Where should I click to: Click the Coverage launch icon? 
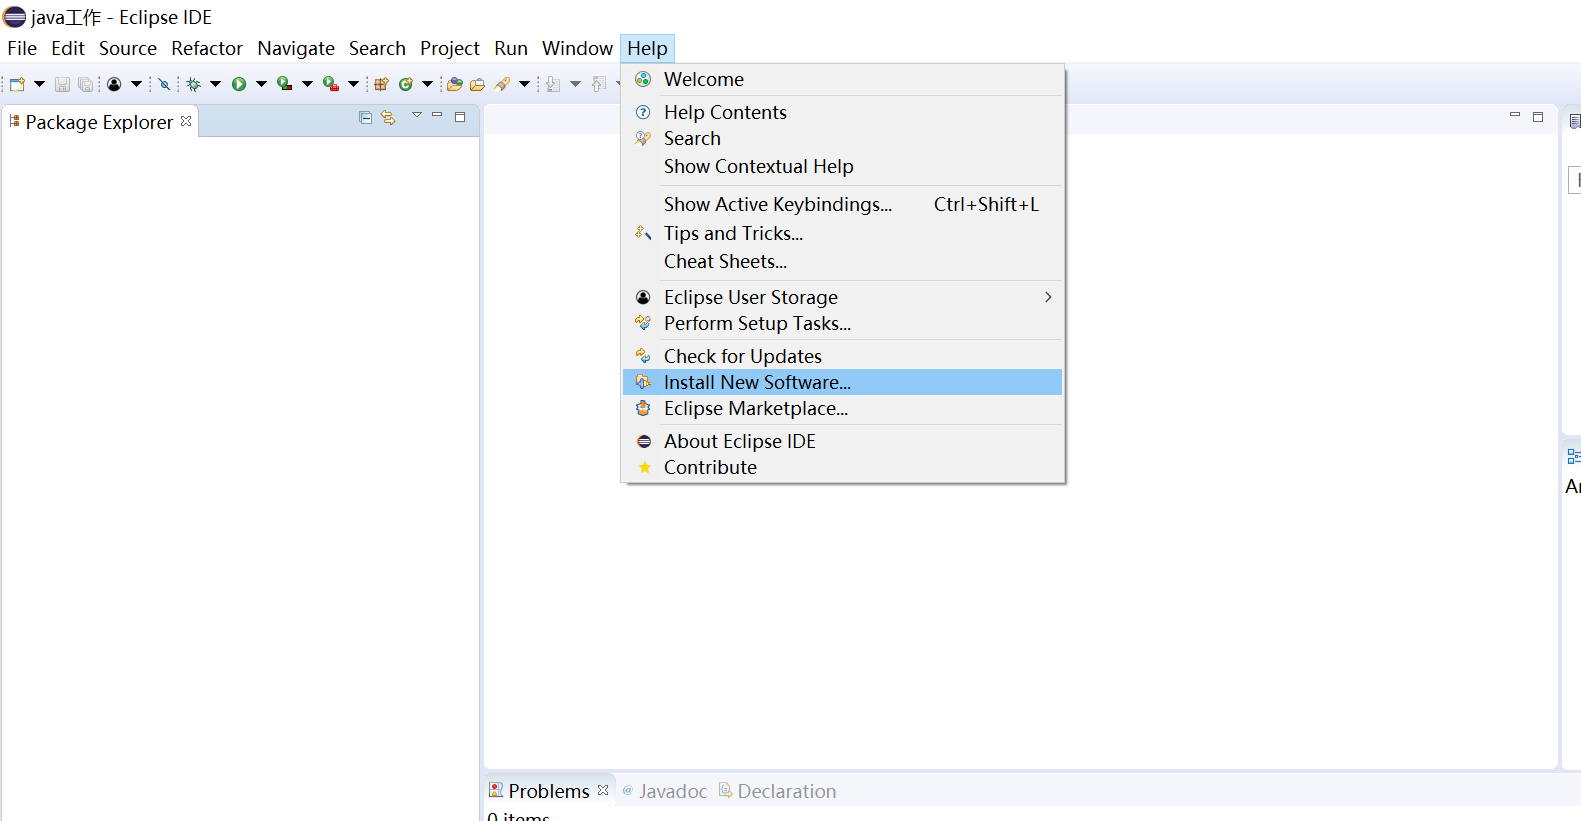[284, 84]
